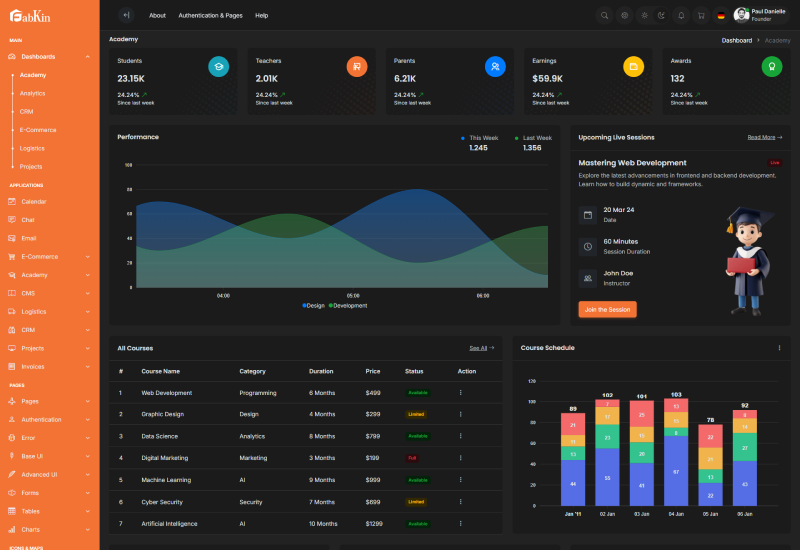Open the Authentication & Pages menu
800x550 pixels.
210,16
